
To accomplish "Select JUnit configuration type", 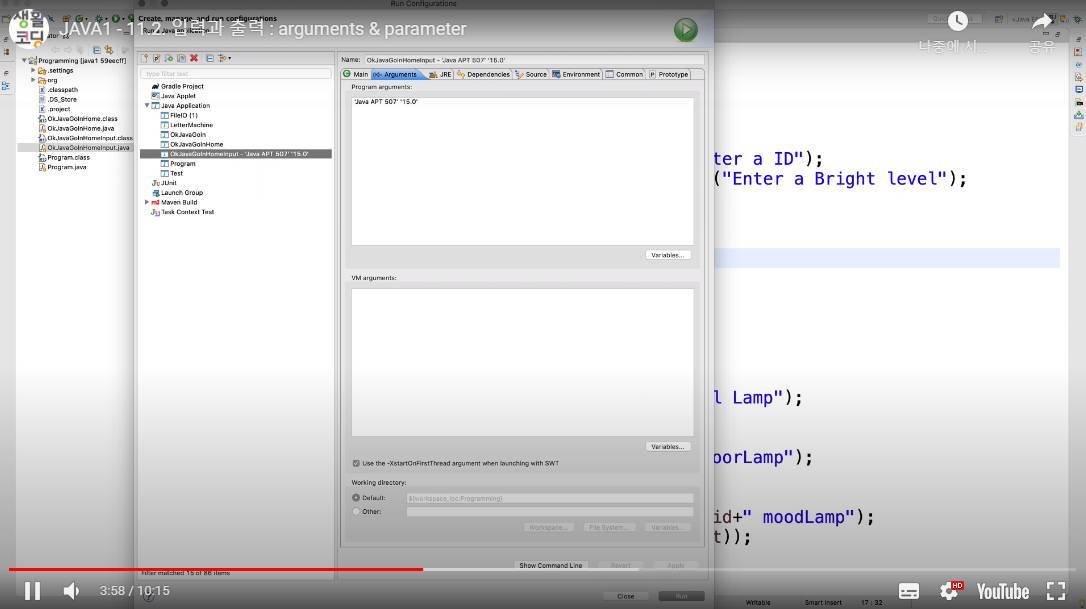I will 168,184.
